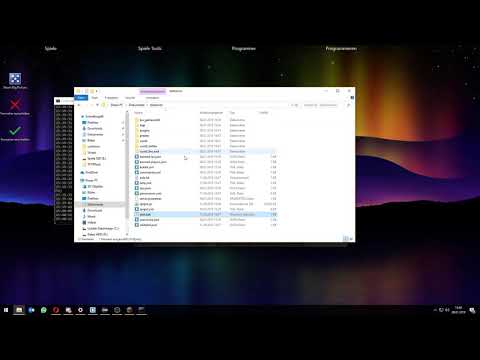The height and width of the screenshot is (360, 480).
Task: Click the navigation pane vertical scrollbar
Action: click(x=127, y=167)
